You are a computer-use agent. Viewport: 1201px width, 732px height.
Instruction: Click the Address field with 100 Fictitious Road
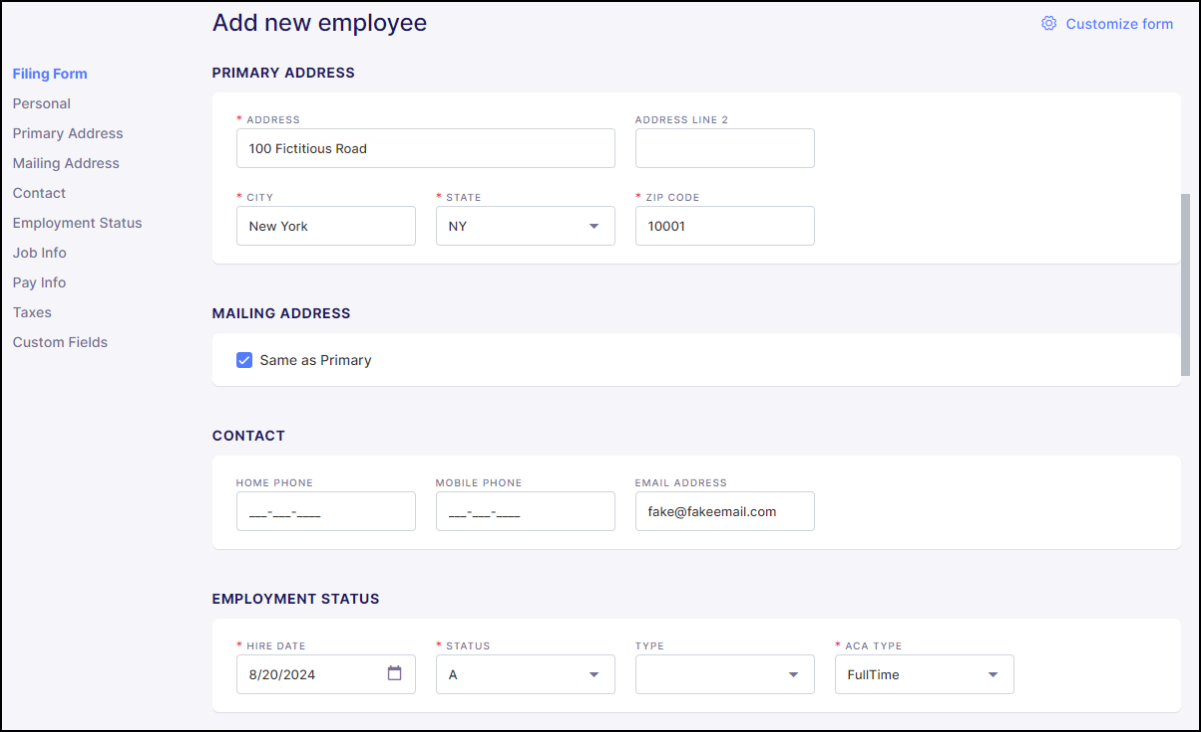coord(425,148)
